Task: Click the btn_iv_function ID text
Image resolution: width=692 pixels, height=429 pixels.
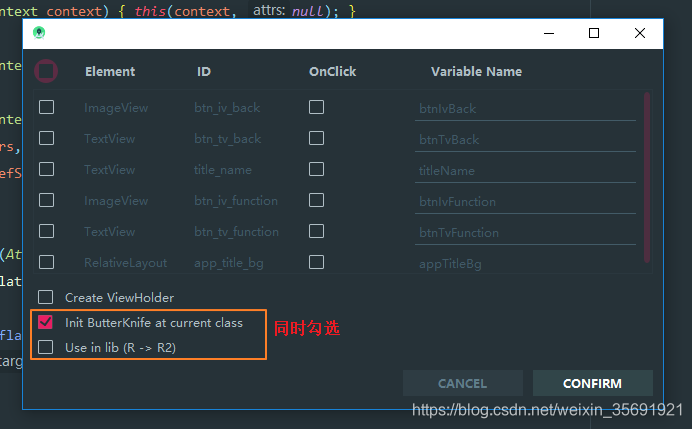Action: point(236,201)
